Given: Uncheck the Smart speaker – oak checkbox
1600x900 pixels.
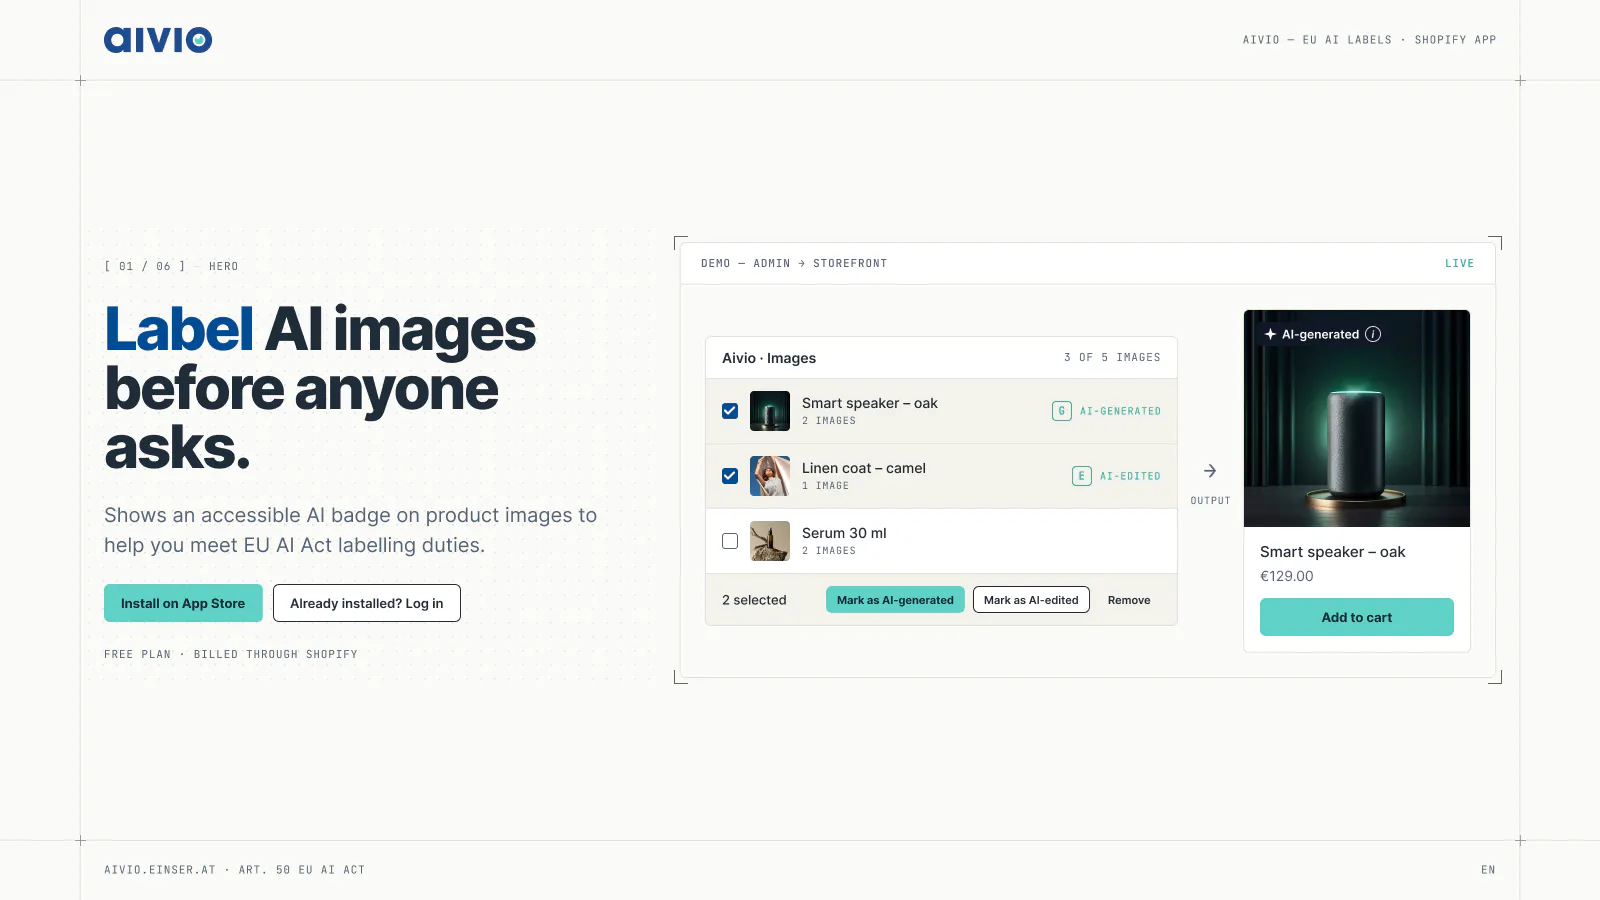Looking at the screenshot, I should coord(730,411).
